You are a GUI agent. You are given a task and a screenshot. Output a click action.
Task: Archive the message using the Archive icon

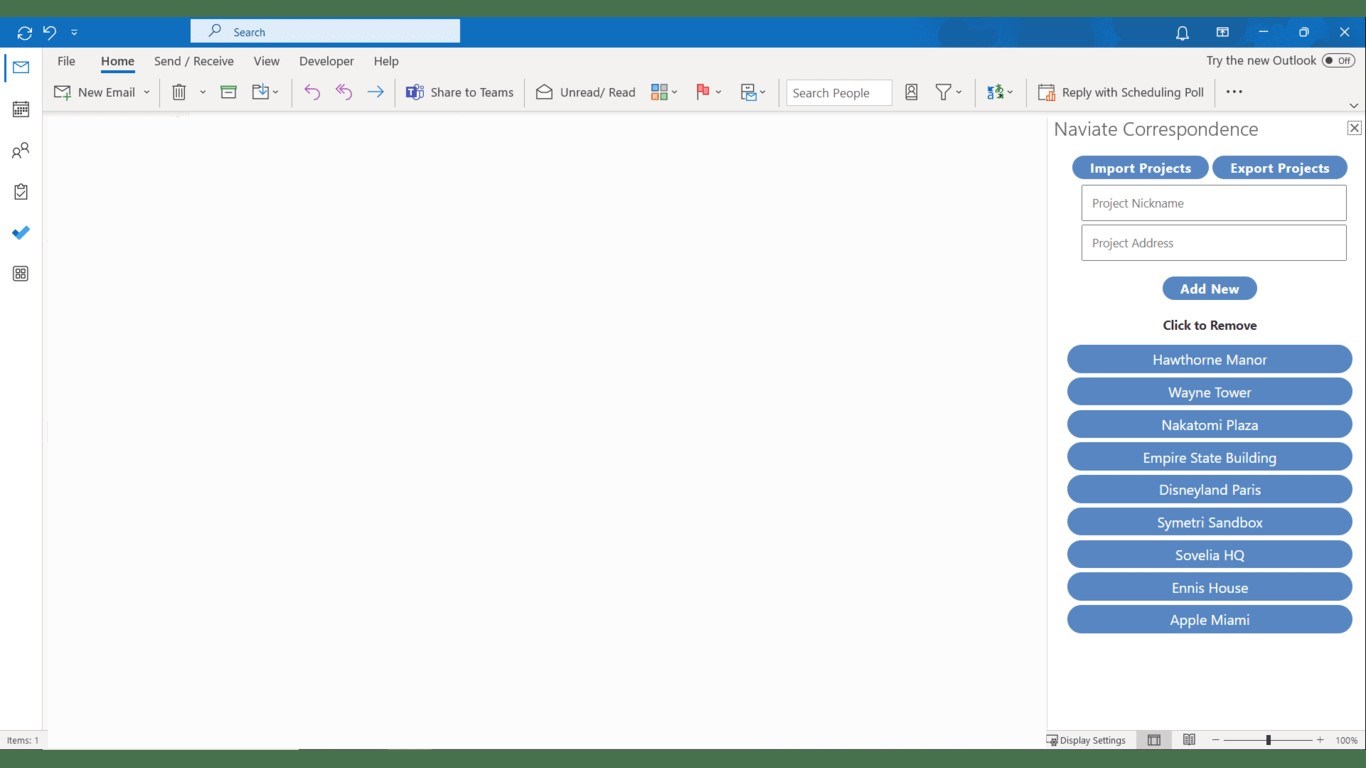coord(229,92)
